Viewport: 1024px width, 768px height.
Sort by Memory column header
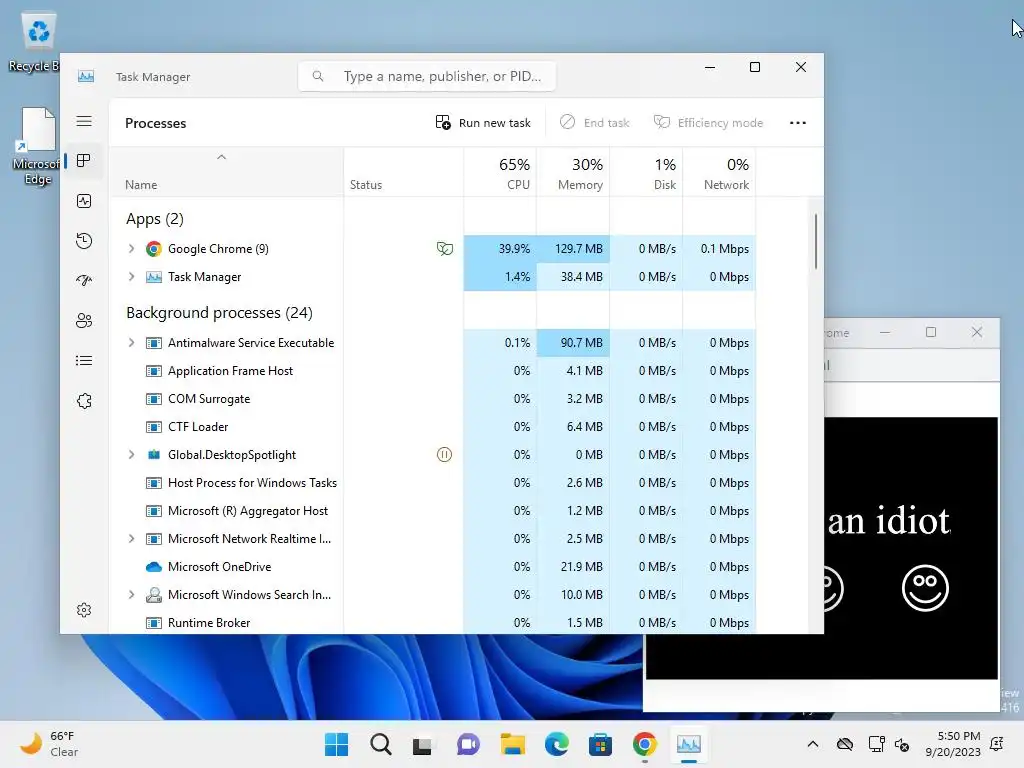(573, 173)
